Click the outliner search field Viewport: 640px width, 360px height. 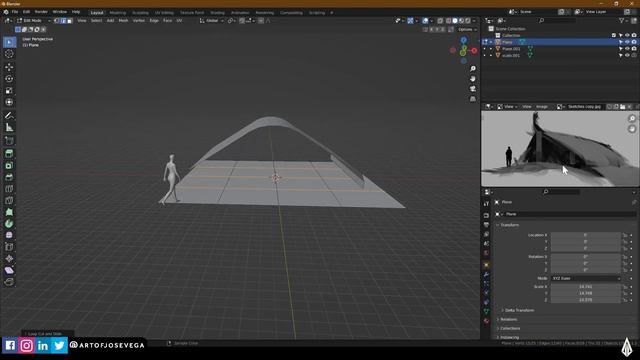click(557, 20)
